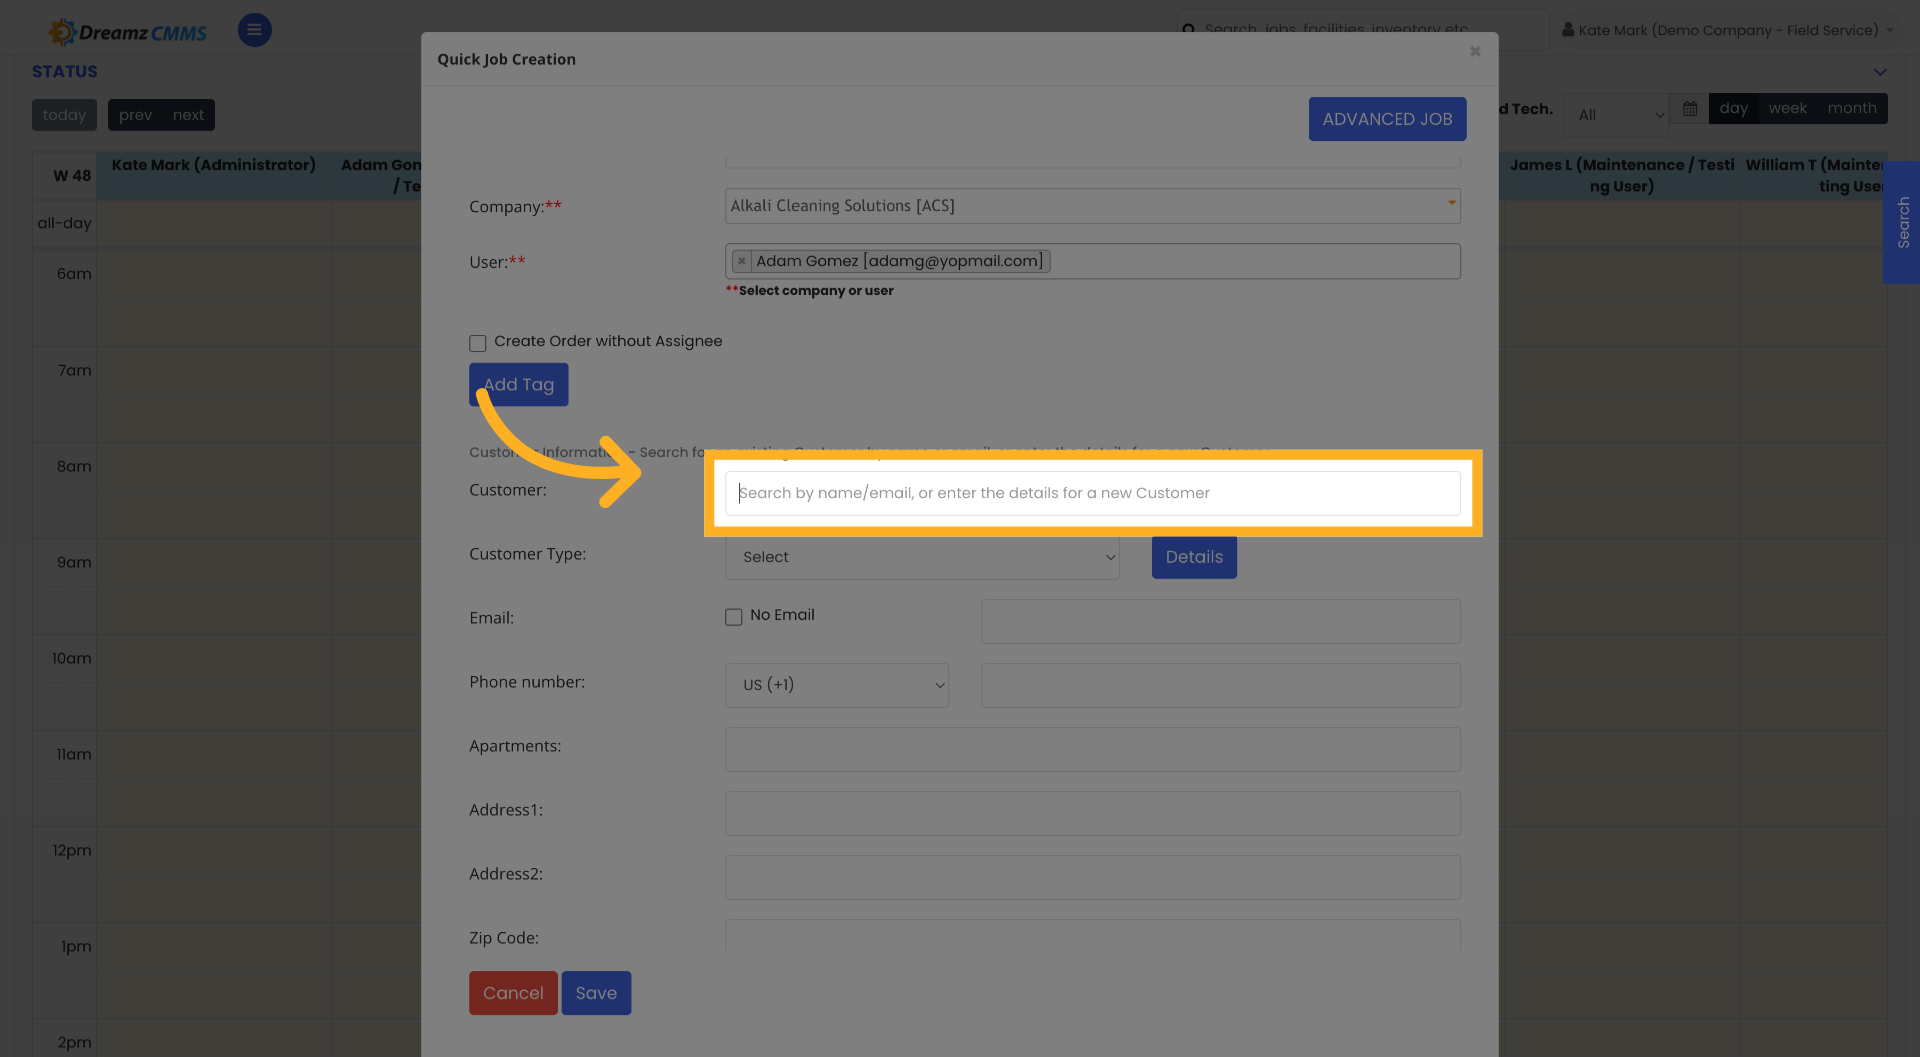Viewport: 1920px width, 1057px height.
Task: Select the day view toggle
Action: [x=1734, y=108]
